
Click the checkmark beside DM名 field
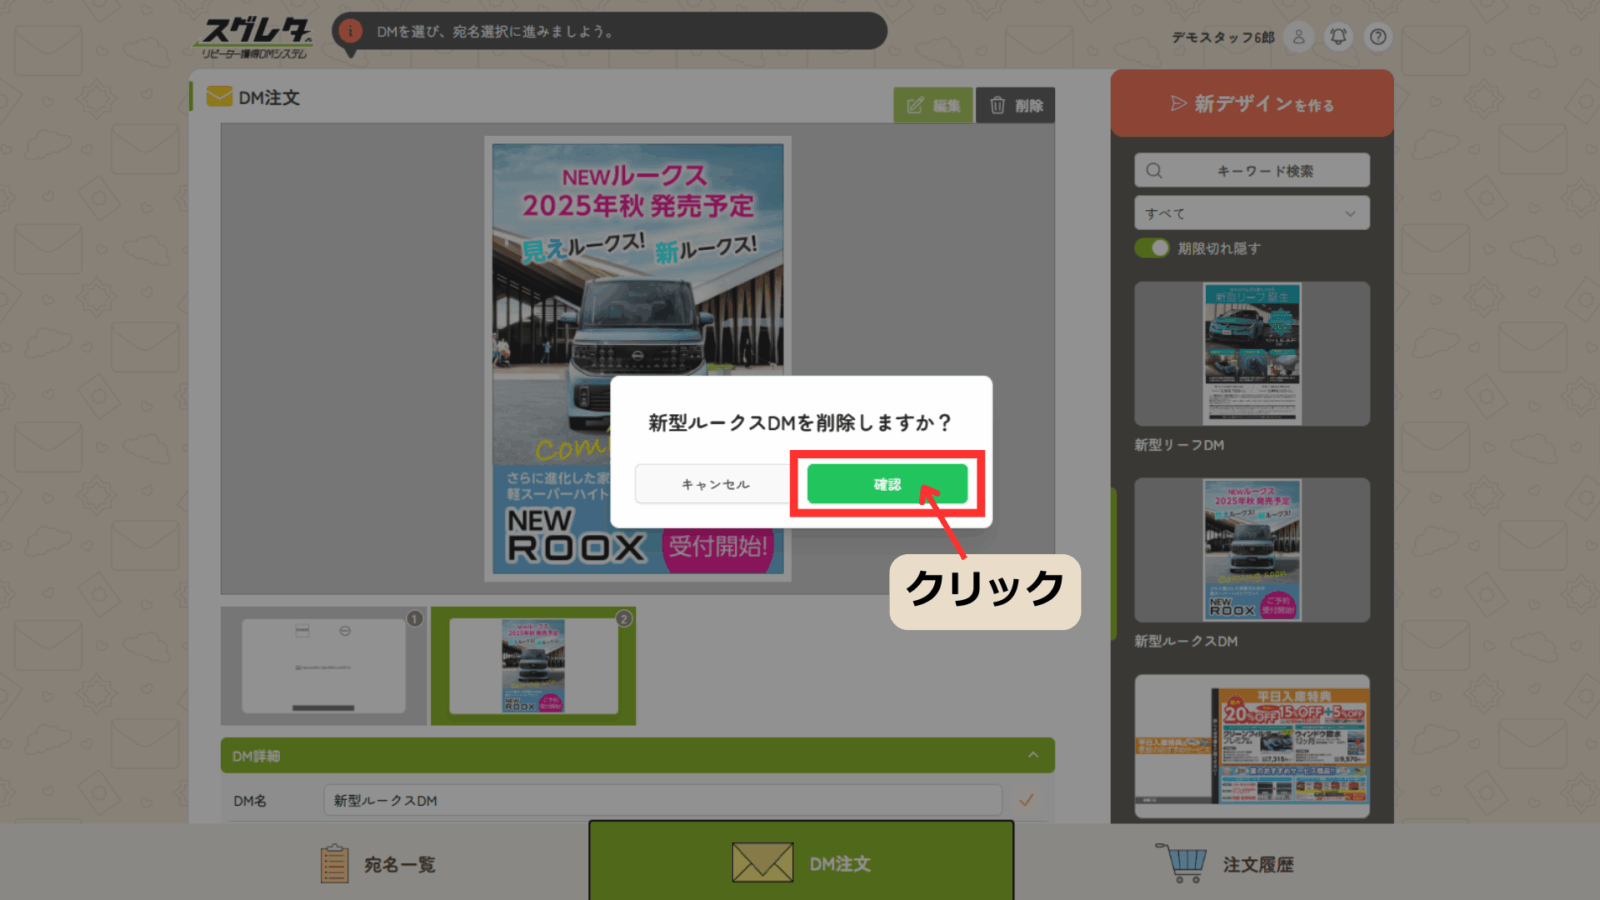(x=1026, y=800)
